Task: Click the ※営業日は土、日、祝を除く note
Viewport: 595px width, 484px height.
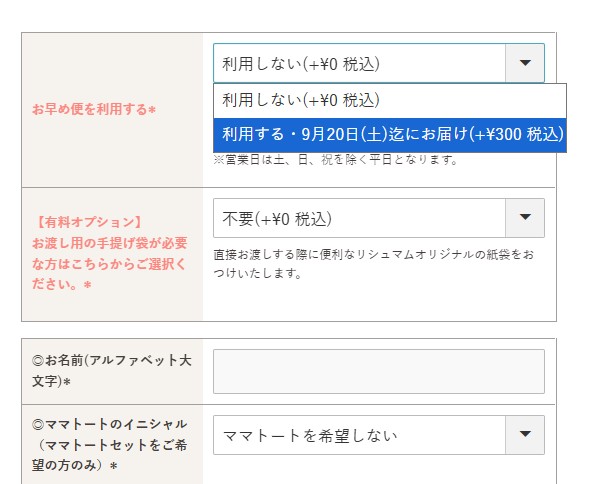Action: (x=335, y=160)
